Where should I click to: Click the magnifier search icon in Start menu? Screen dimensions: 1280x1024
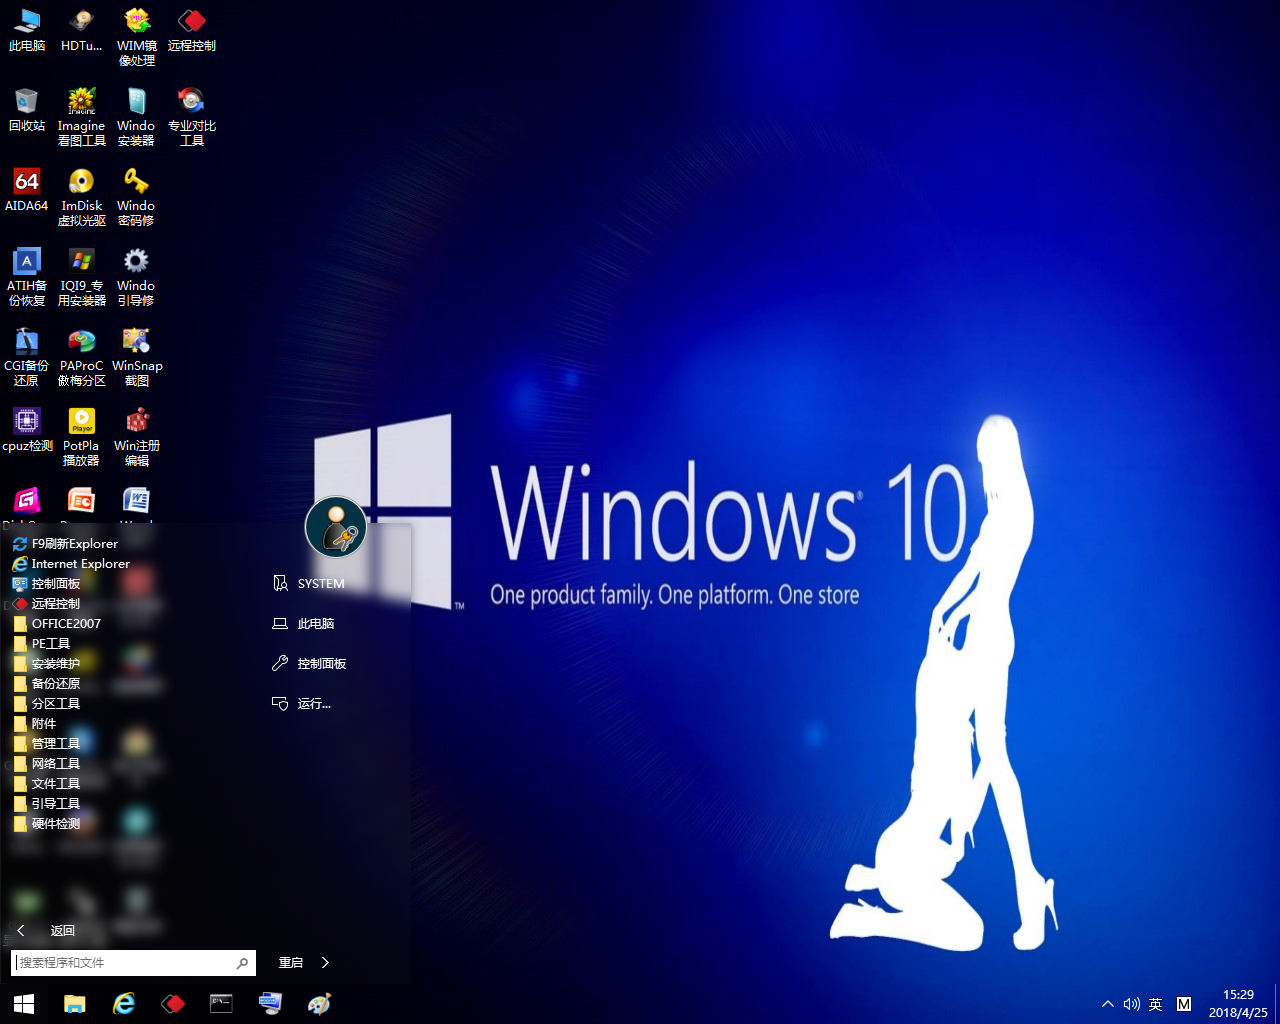coord(242,963)
